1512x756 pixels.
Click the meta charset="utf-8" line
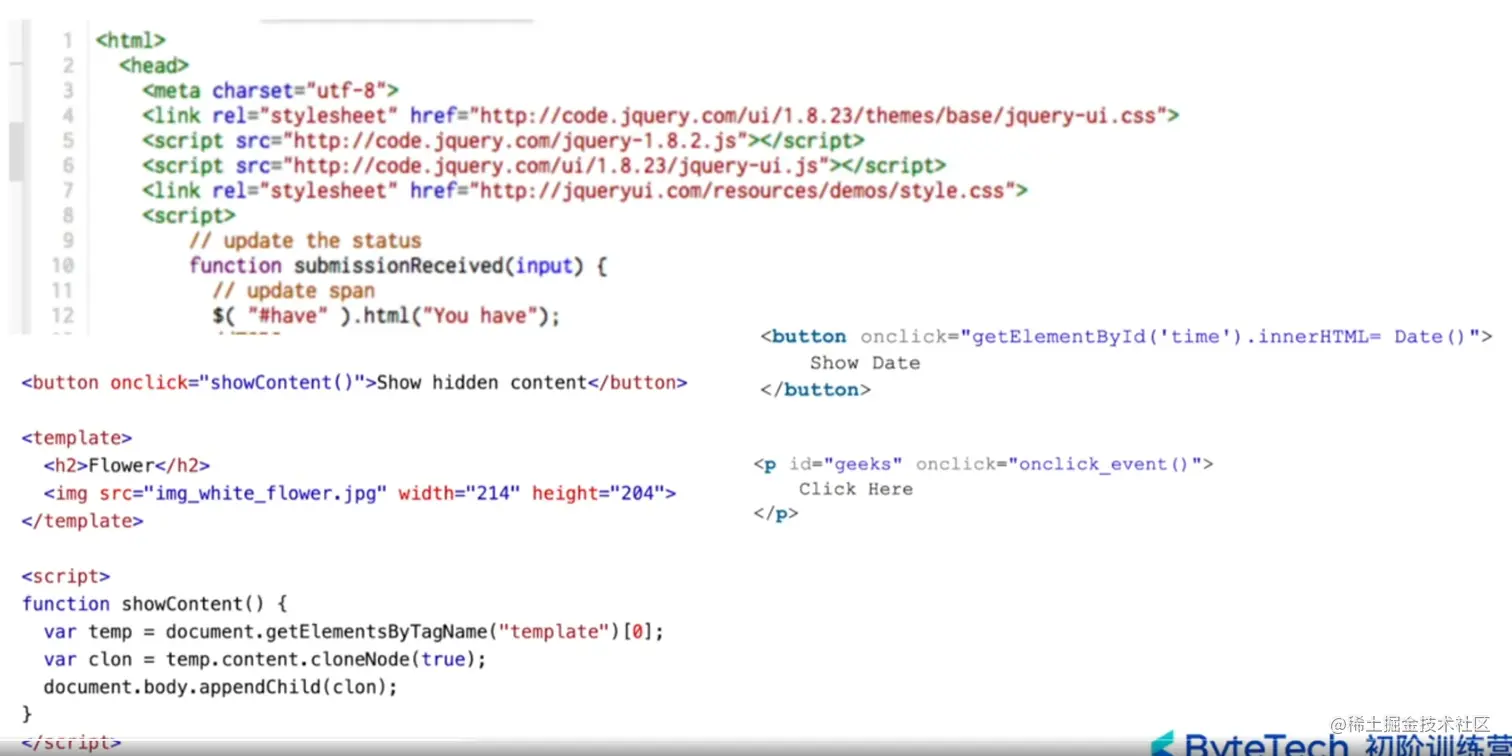[x=271, y=91]
